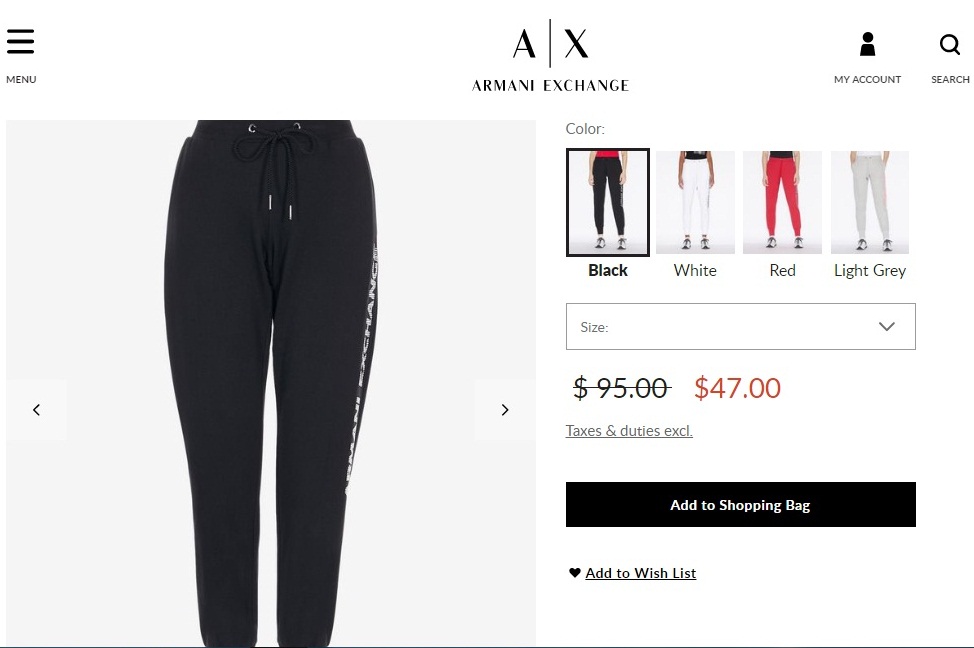Click the MY ACCOUNT label
The image size is (974, 648).
pos(867,80)
